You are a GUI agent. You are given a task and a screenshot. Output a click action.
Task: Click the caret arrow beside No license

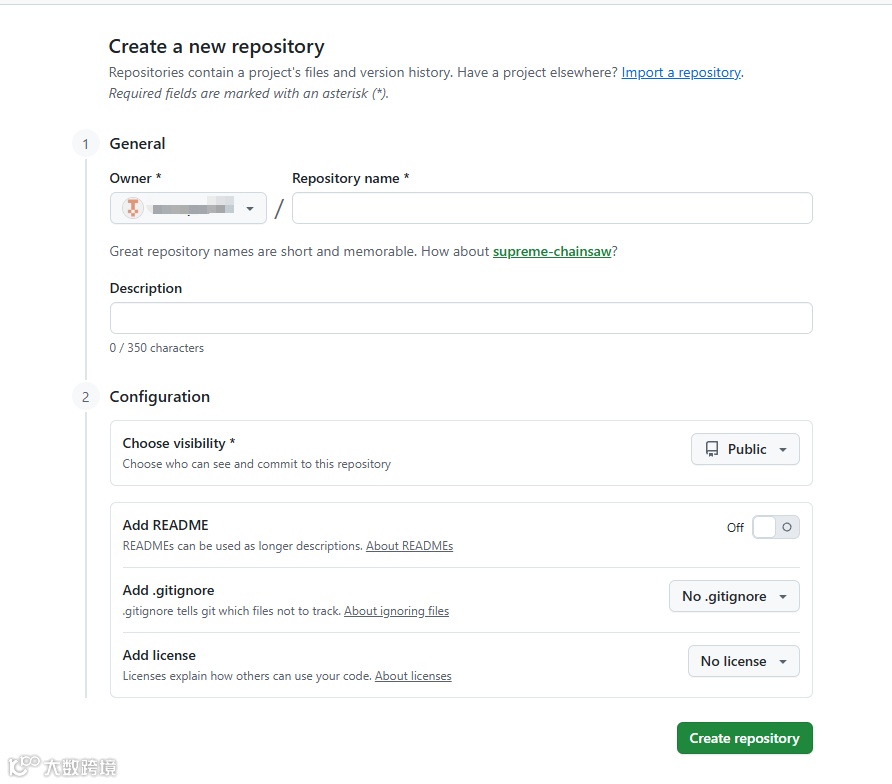click(x=783, y=662)
